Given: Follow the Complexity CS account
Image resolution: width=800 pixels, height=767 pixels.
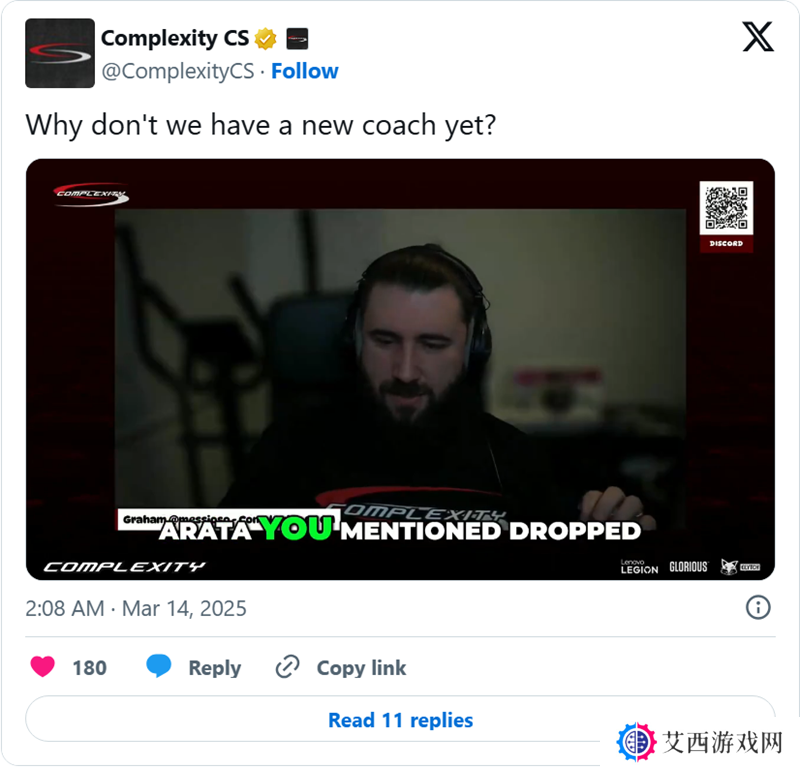Looking at the screenshot, I should tap(305, 71).
